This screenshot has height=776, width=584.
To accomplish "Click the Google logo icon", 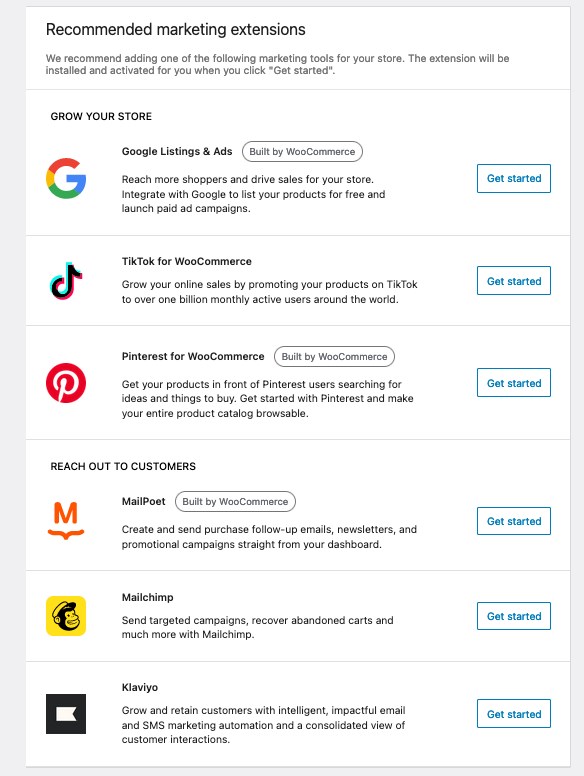I will coord(66,178).
